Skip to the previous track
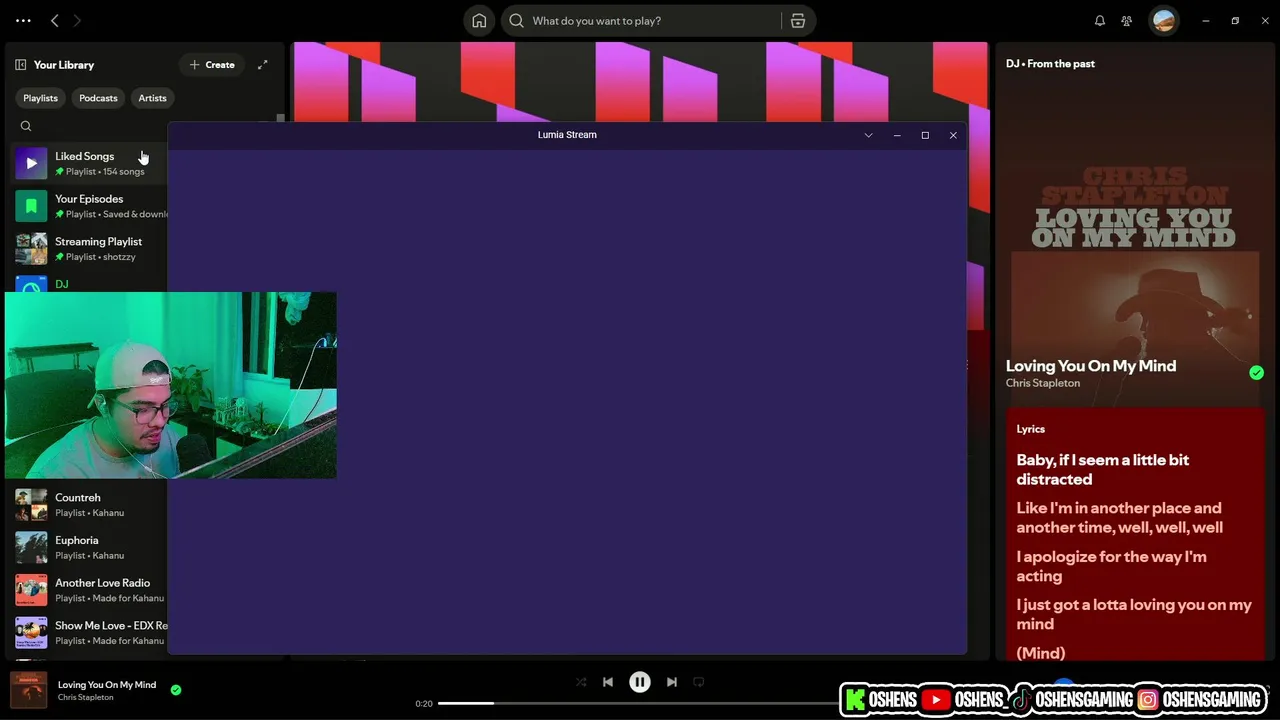Screen dimensions: 1280x720 click(x=608, y=682)
